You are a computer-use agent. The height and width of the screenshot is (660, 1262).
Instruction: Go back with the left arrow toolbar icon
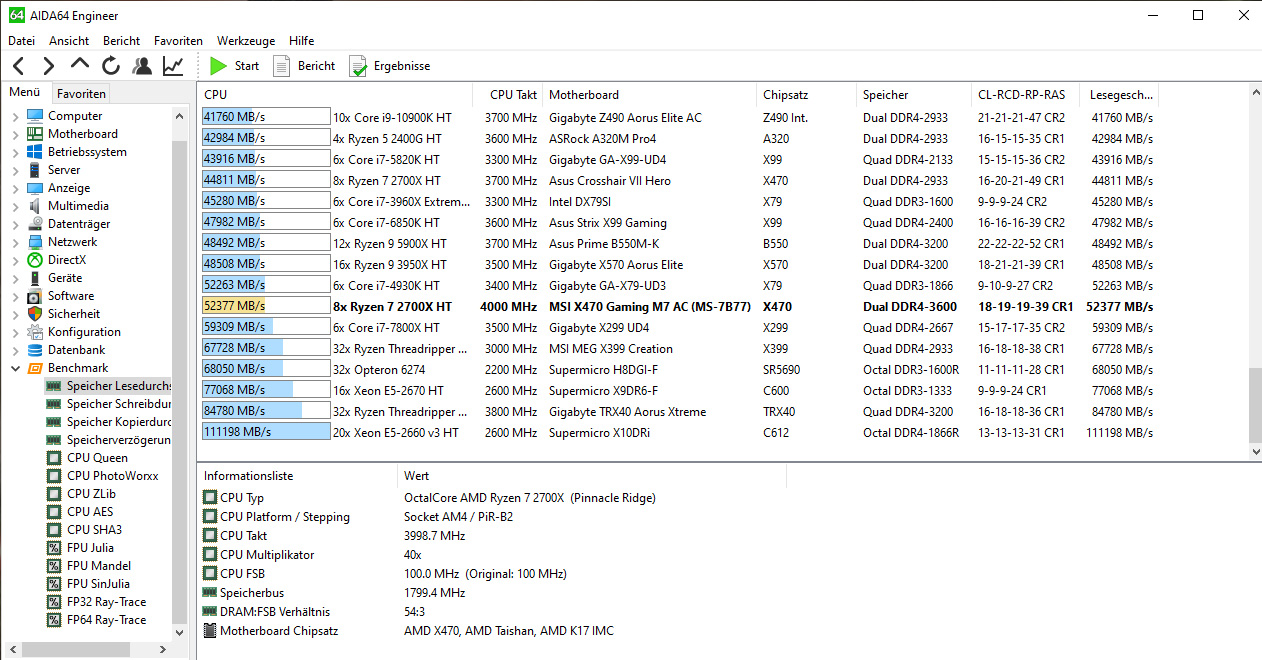click(x=18, y=66)
